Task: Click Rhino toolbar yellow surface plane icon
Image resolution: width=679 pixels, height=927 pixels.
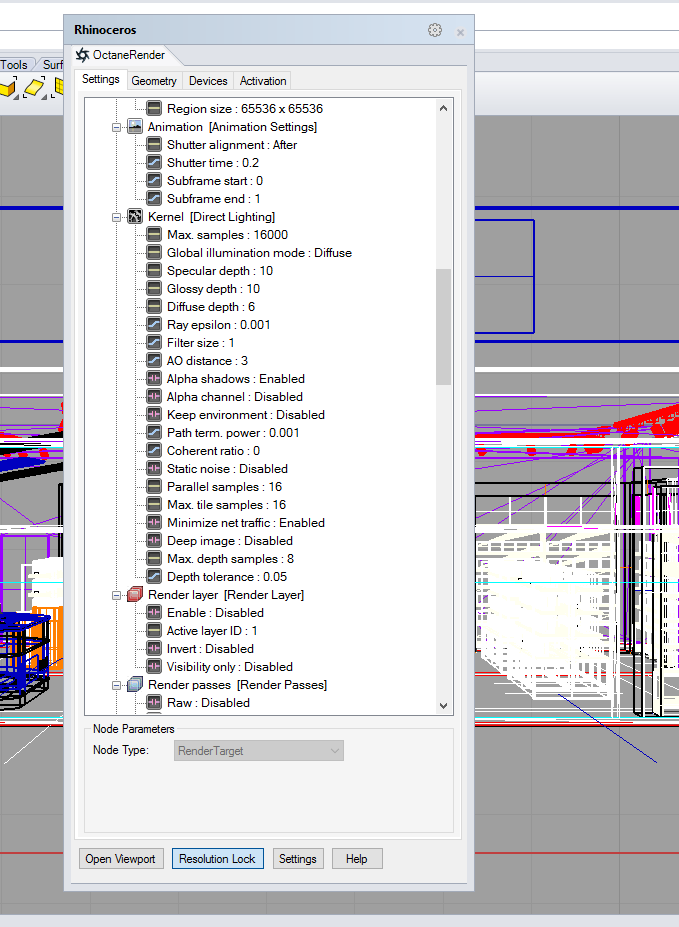Action: coord(35,88)
